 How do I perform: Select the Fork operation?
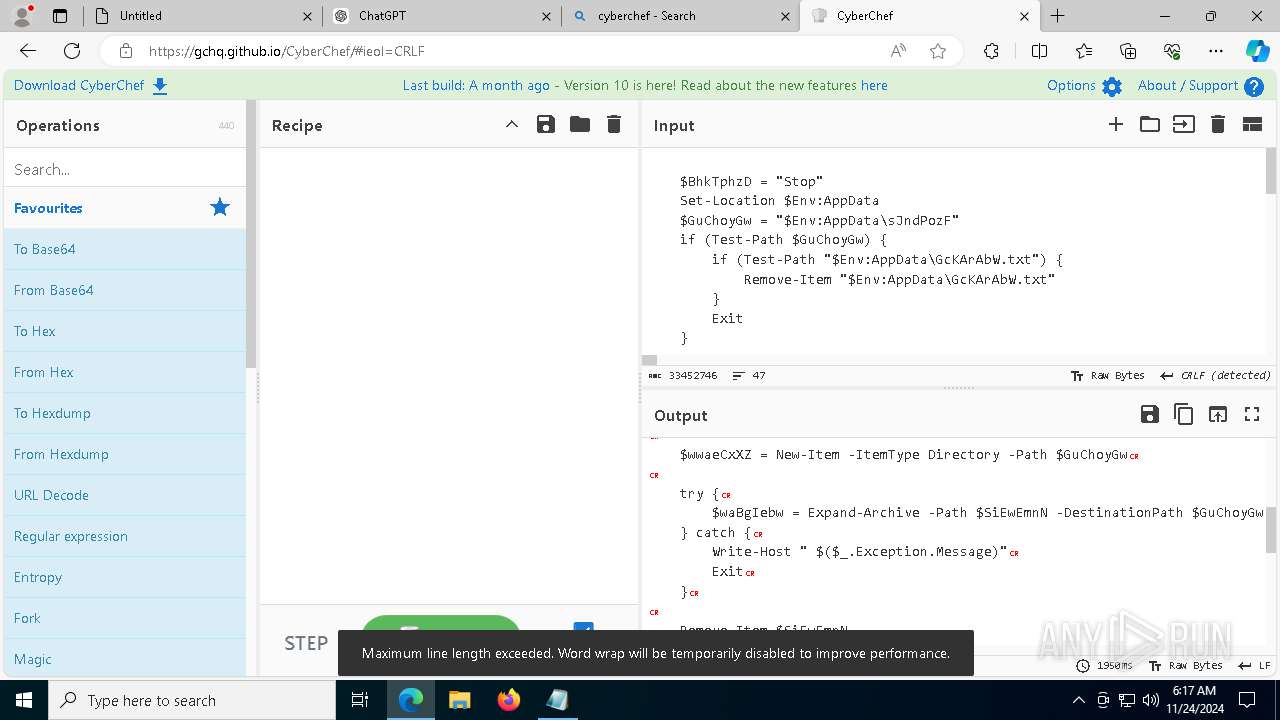125,618
